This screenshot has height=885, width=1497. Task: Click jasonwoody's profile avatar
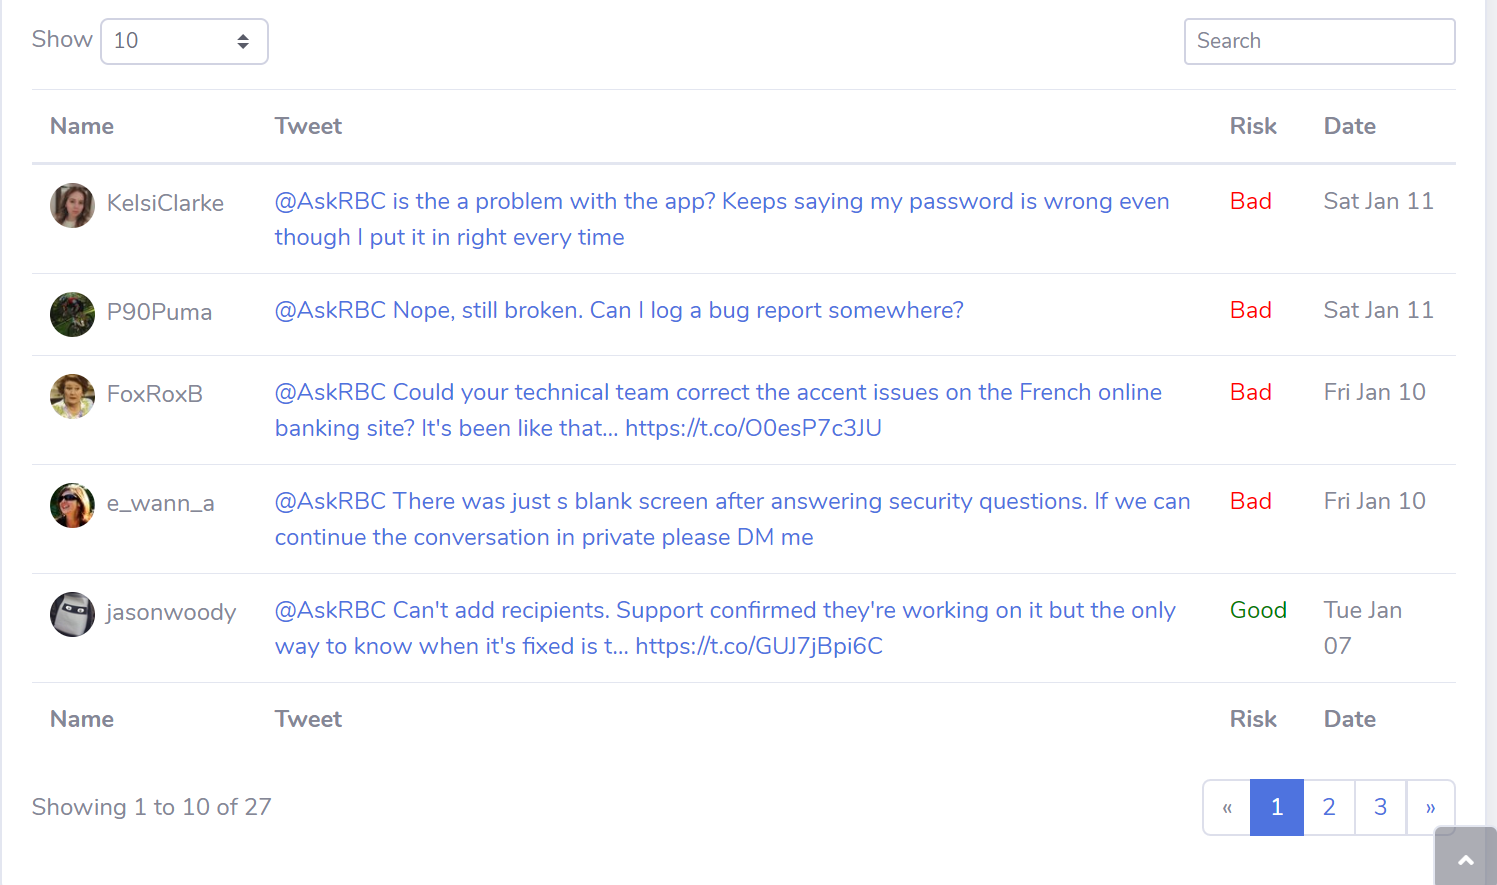72,614
